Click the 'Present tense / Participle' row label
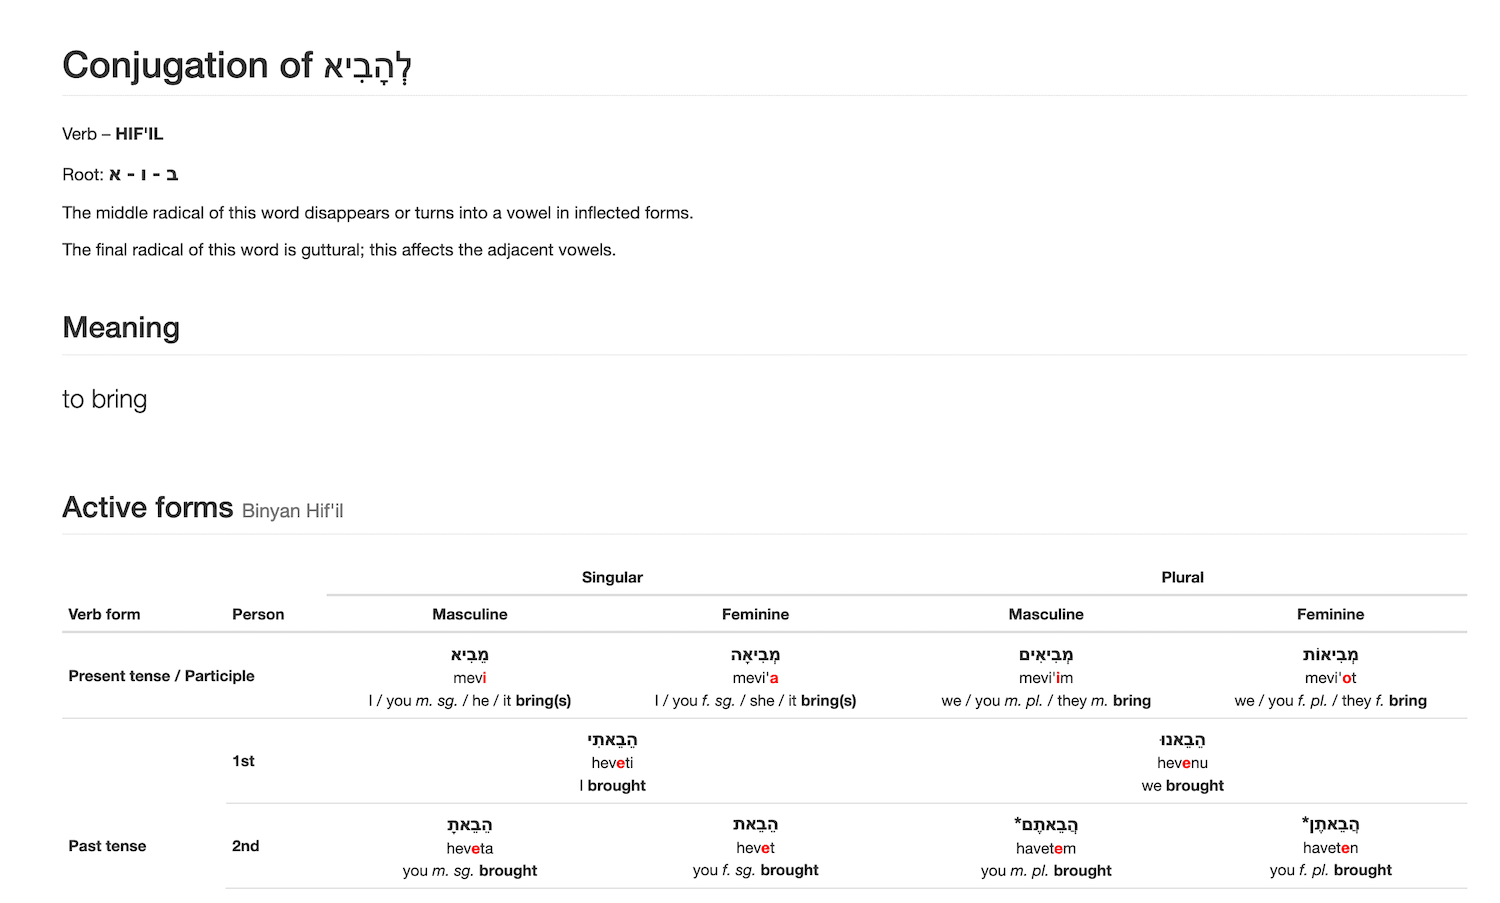This screenshot has height=903, width=1500. pos(161,676)
